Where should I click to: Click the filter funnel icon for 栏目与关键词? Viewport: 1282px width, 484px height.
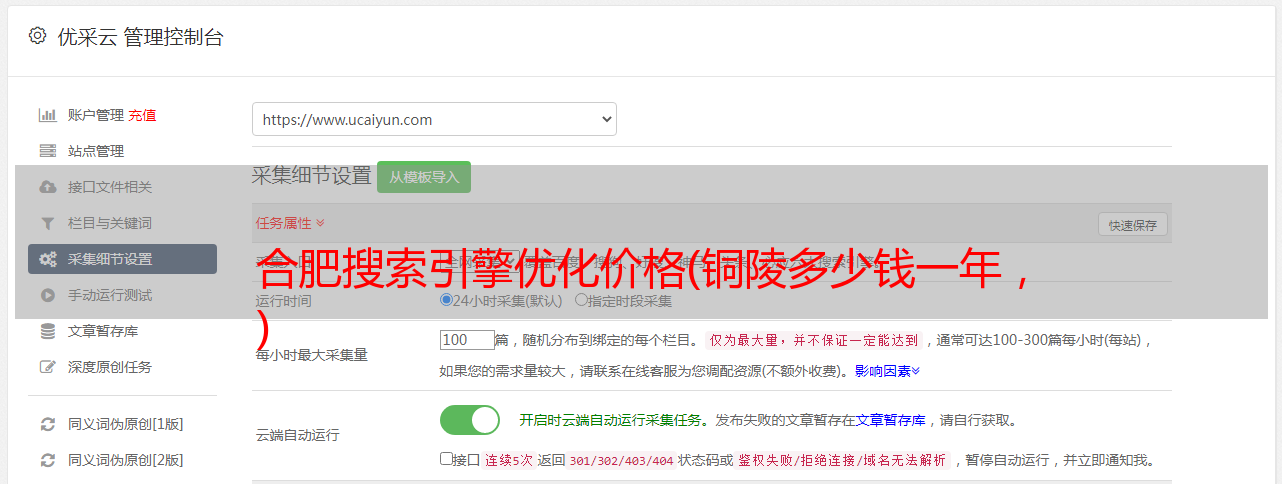tap(47, 223)
